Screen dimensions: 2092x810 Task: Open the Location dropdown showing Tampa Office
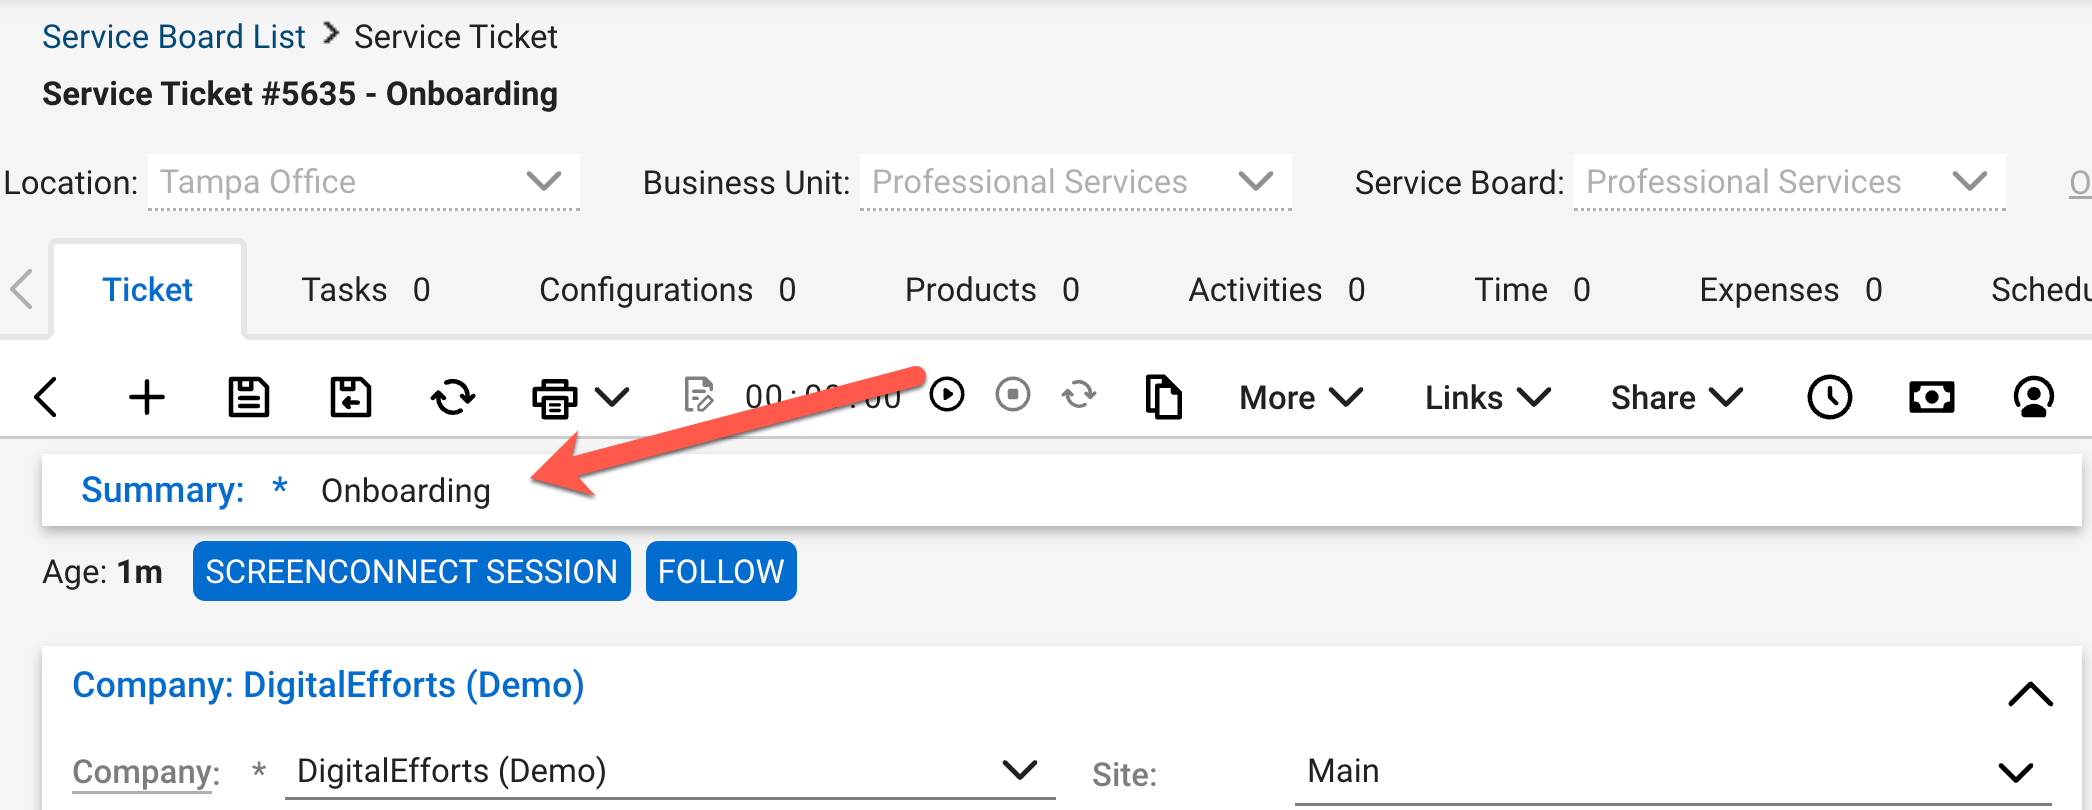[364, 182]
